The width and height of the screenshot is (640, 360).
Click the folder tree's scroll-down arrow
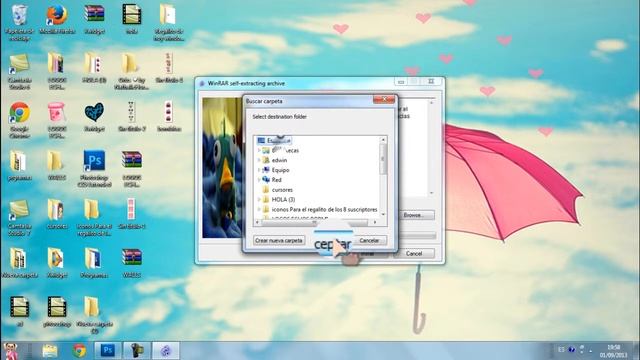[x=383, y=214]
